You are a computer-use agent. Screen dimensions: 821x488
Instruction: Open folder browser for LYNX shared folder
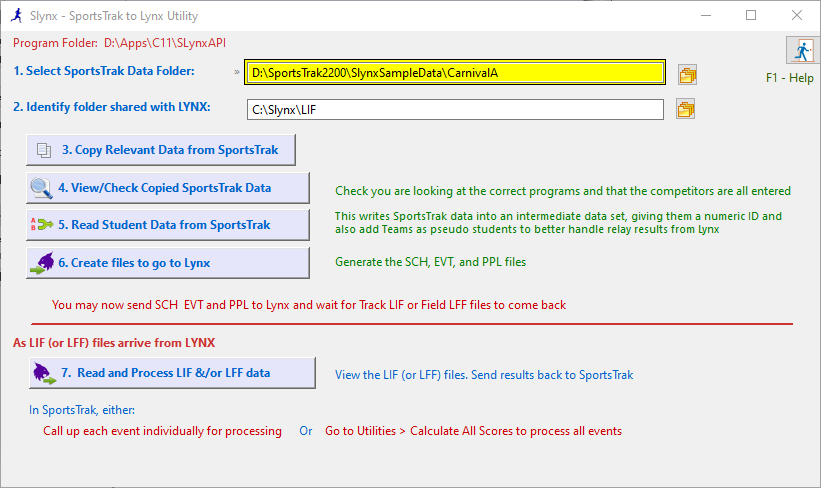(685, 109)
